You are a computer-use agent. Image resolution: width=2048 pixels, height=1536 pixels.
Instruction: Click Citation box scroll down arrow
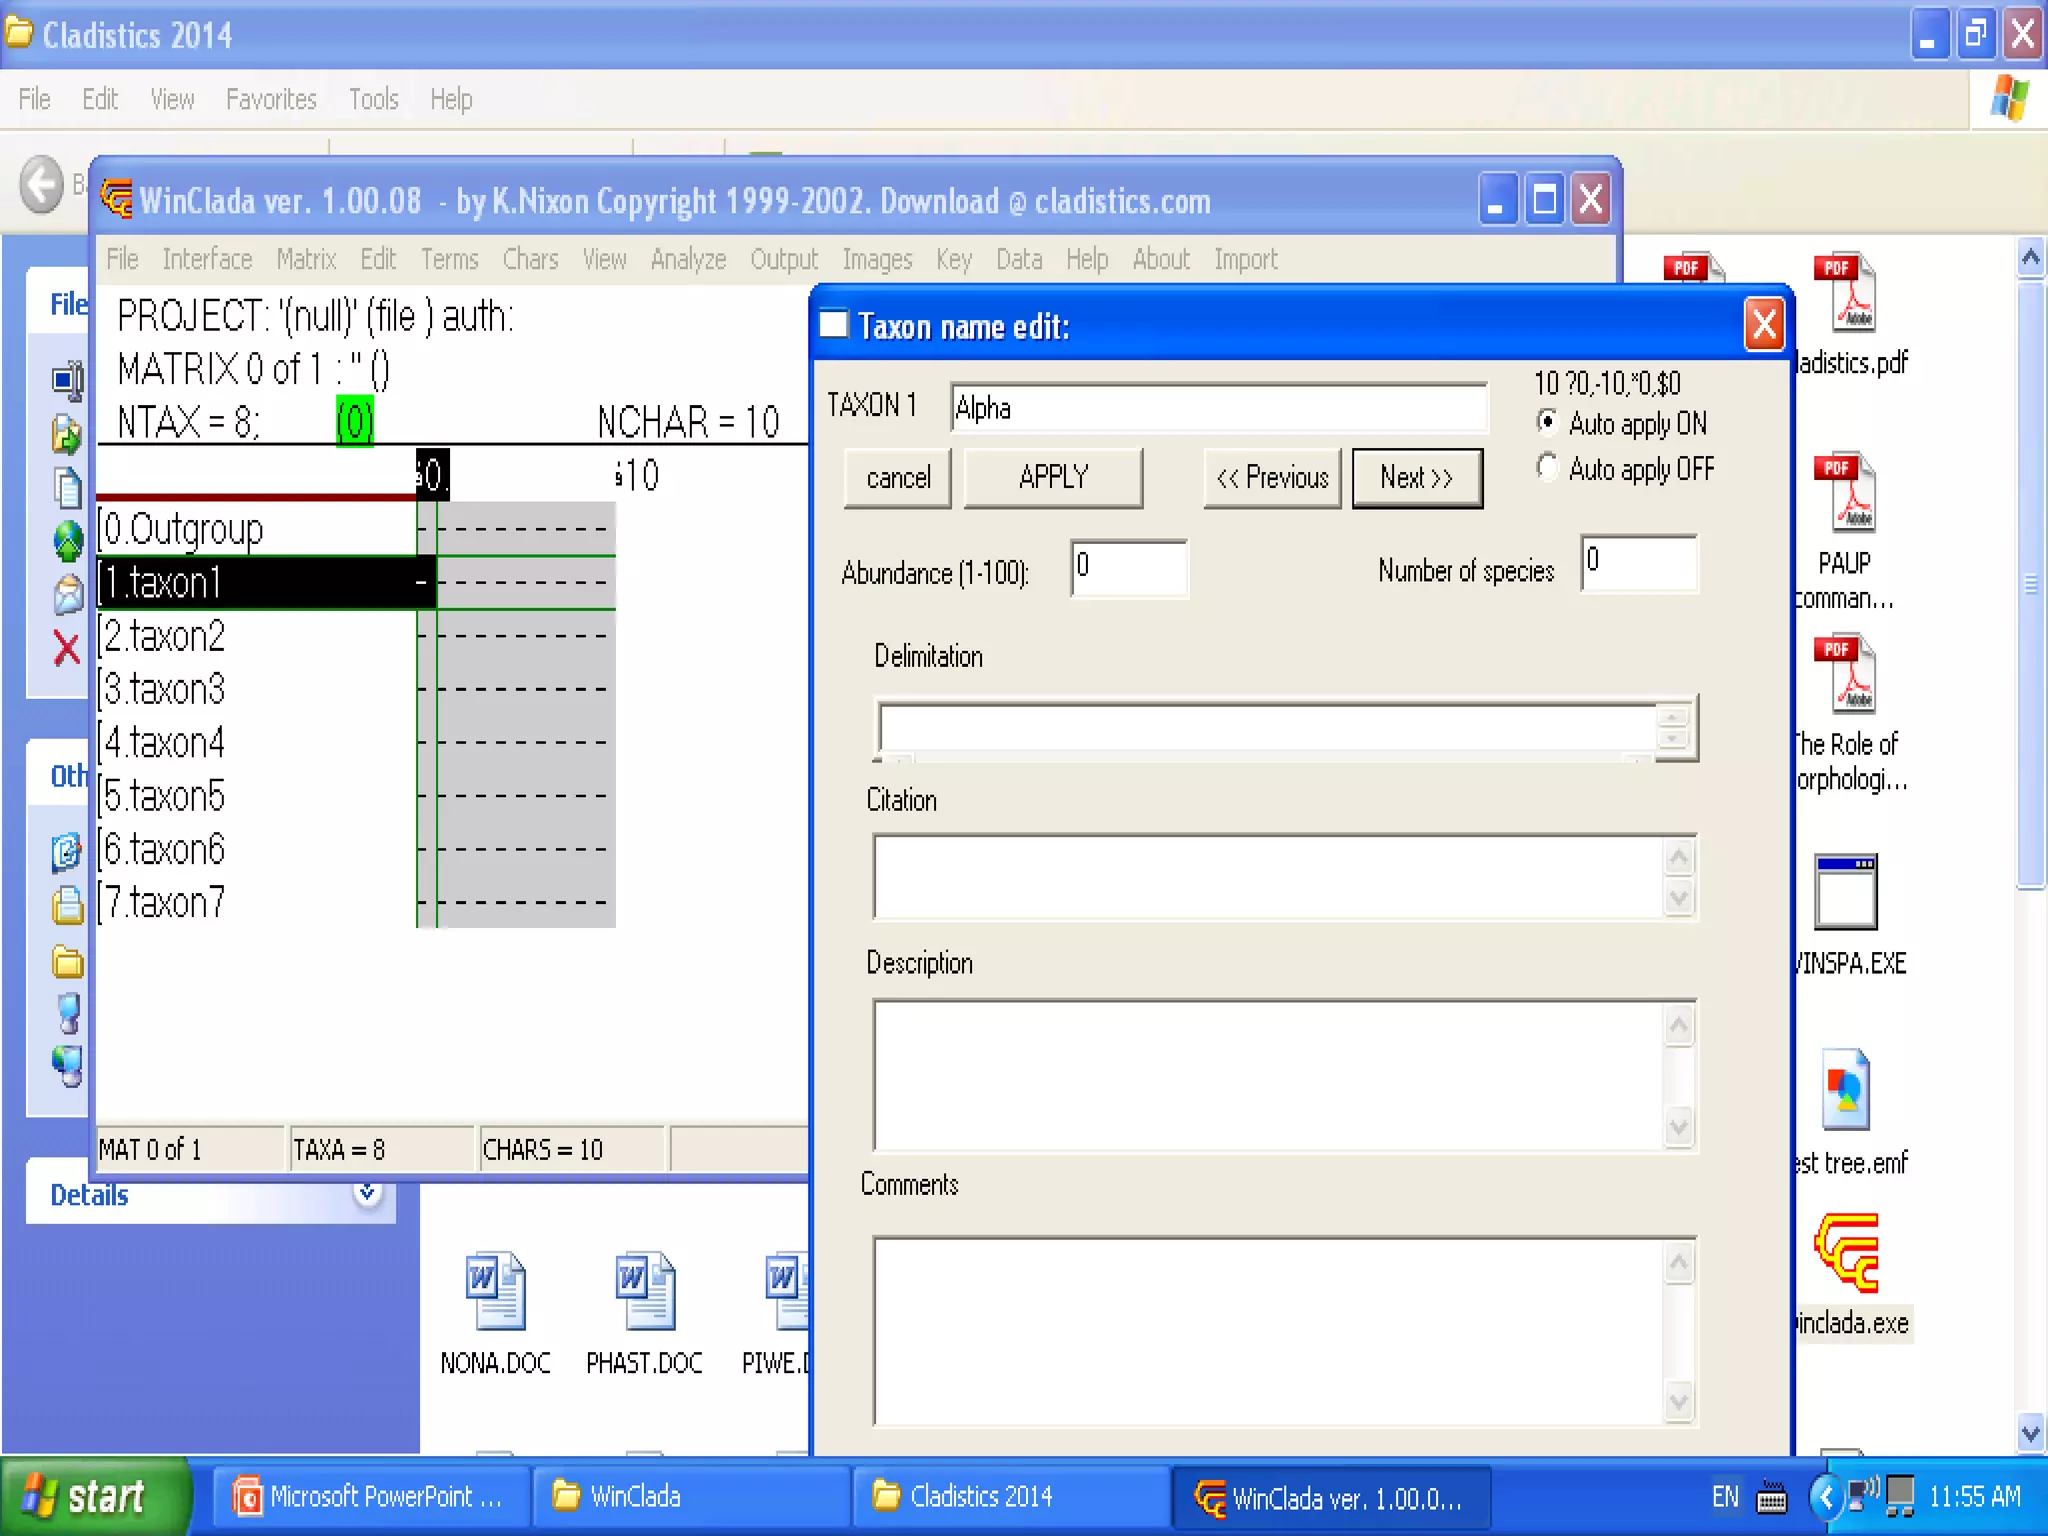click(1679, 898)
